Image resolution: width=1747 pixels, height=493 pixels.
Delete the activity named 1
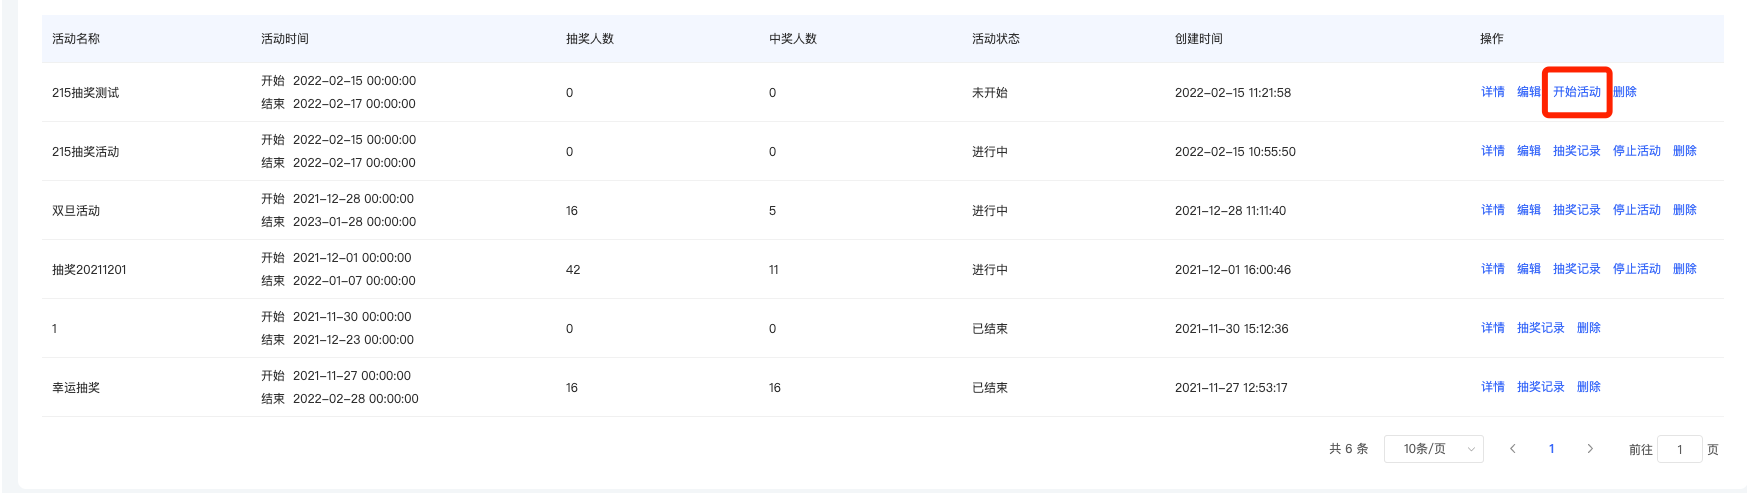point(1588,328)
